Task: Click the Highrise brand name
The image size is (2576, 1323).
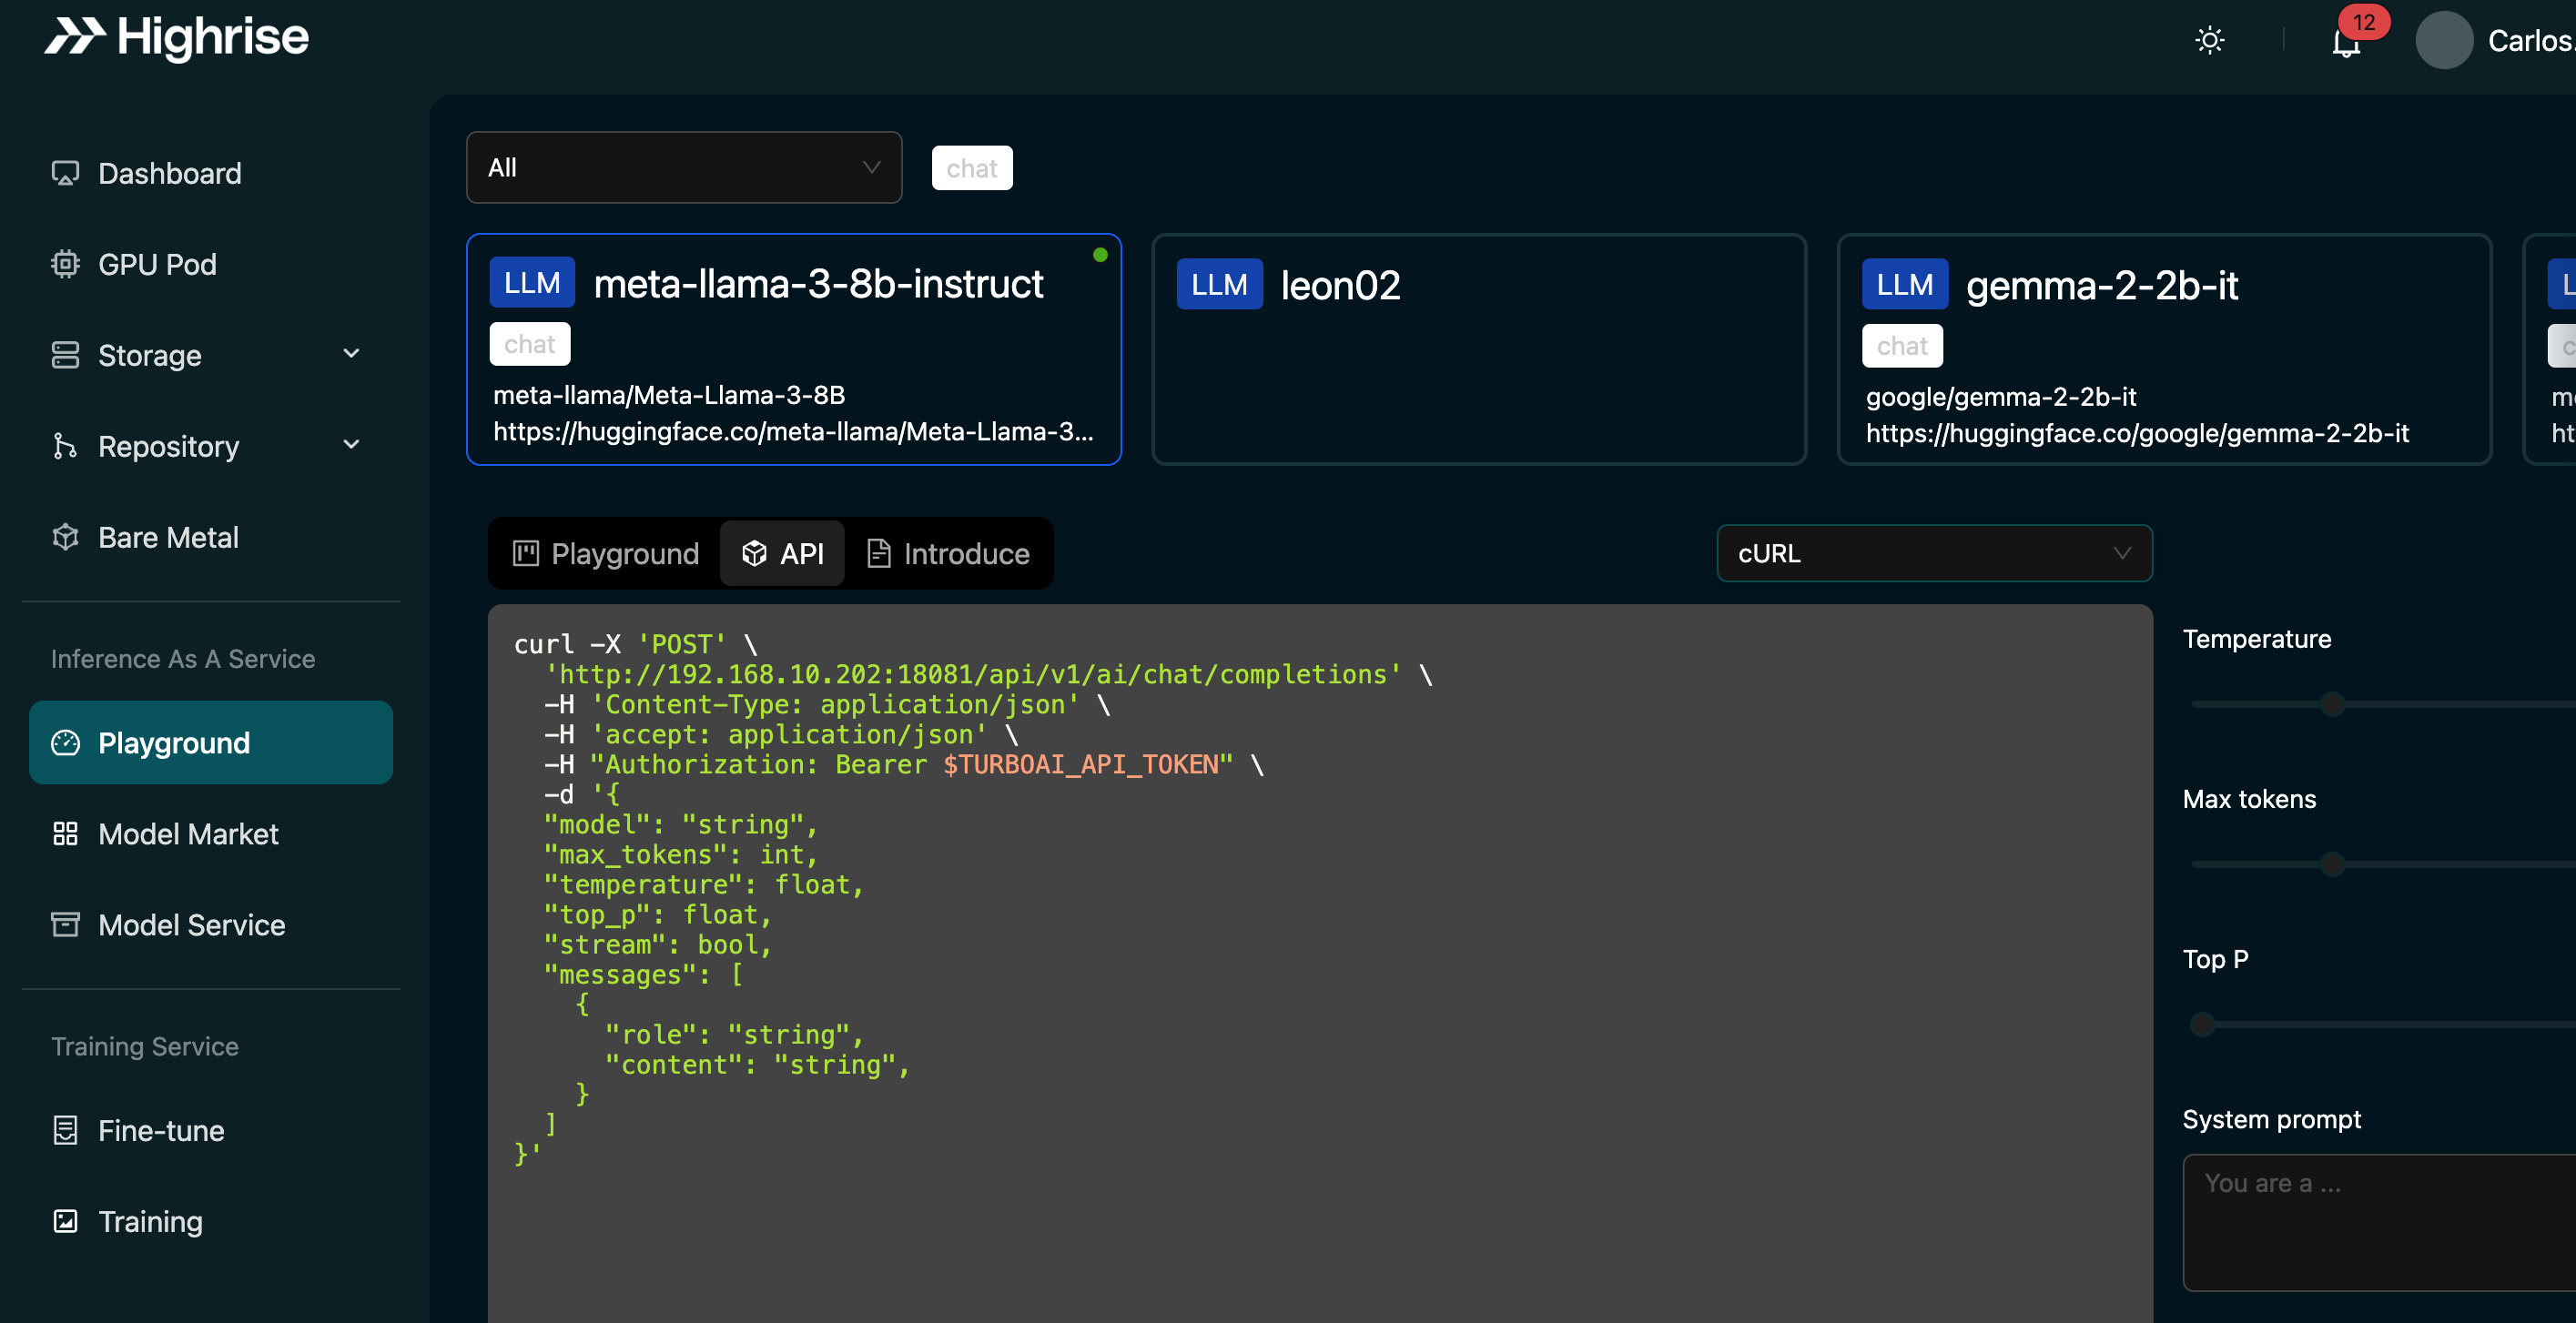Action: pos(212,37)
